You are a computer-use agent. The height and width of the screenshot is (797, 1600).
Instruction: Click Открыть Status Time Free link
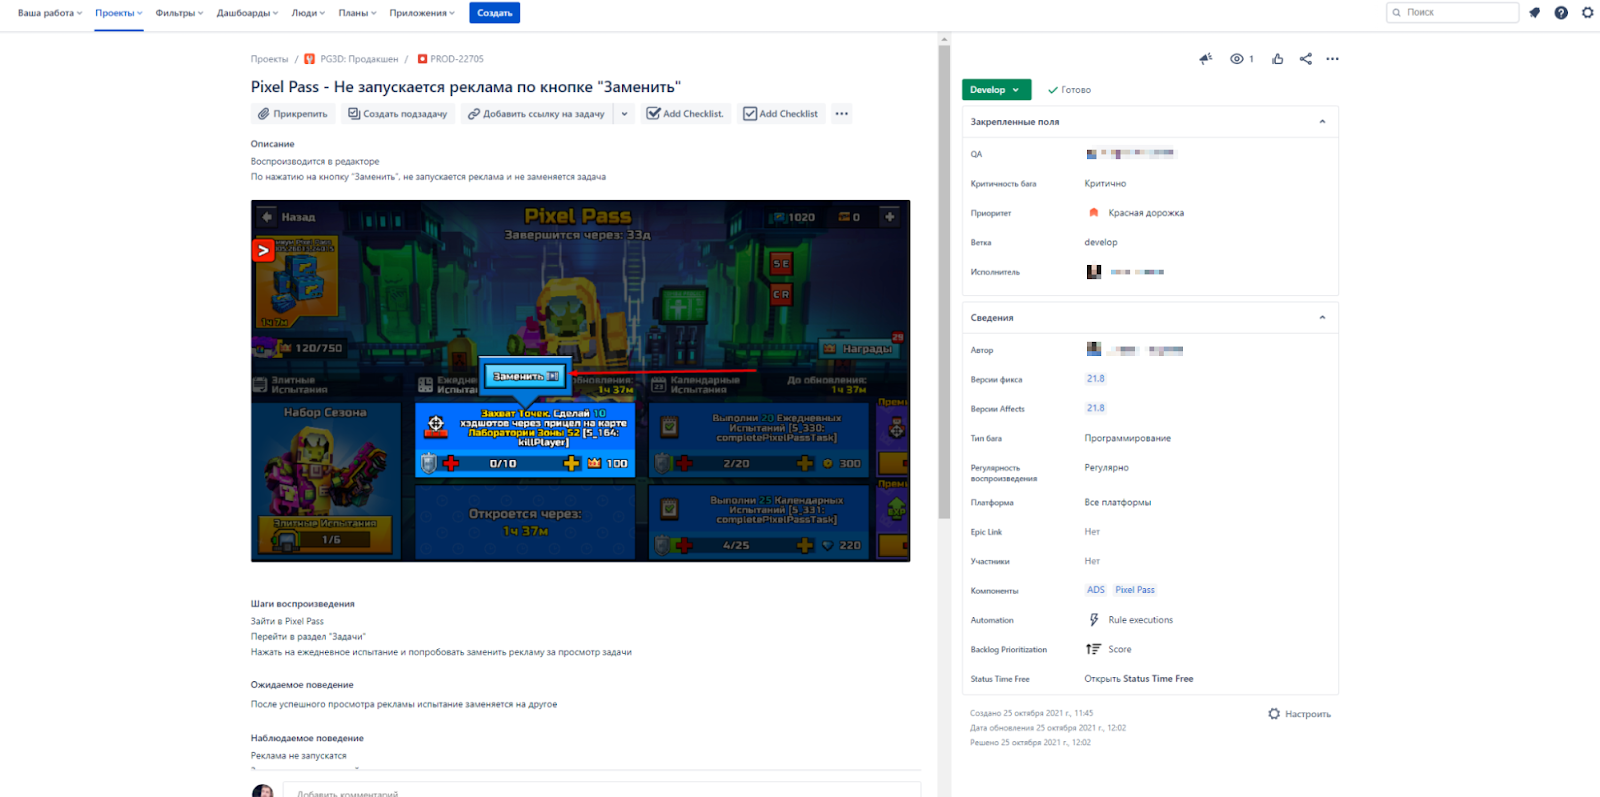(x=1139, y=679)
